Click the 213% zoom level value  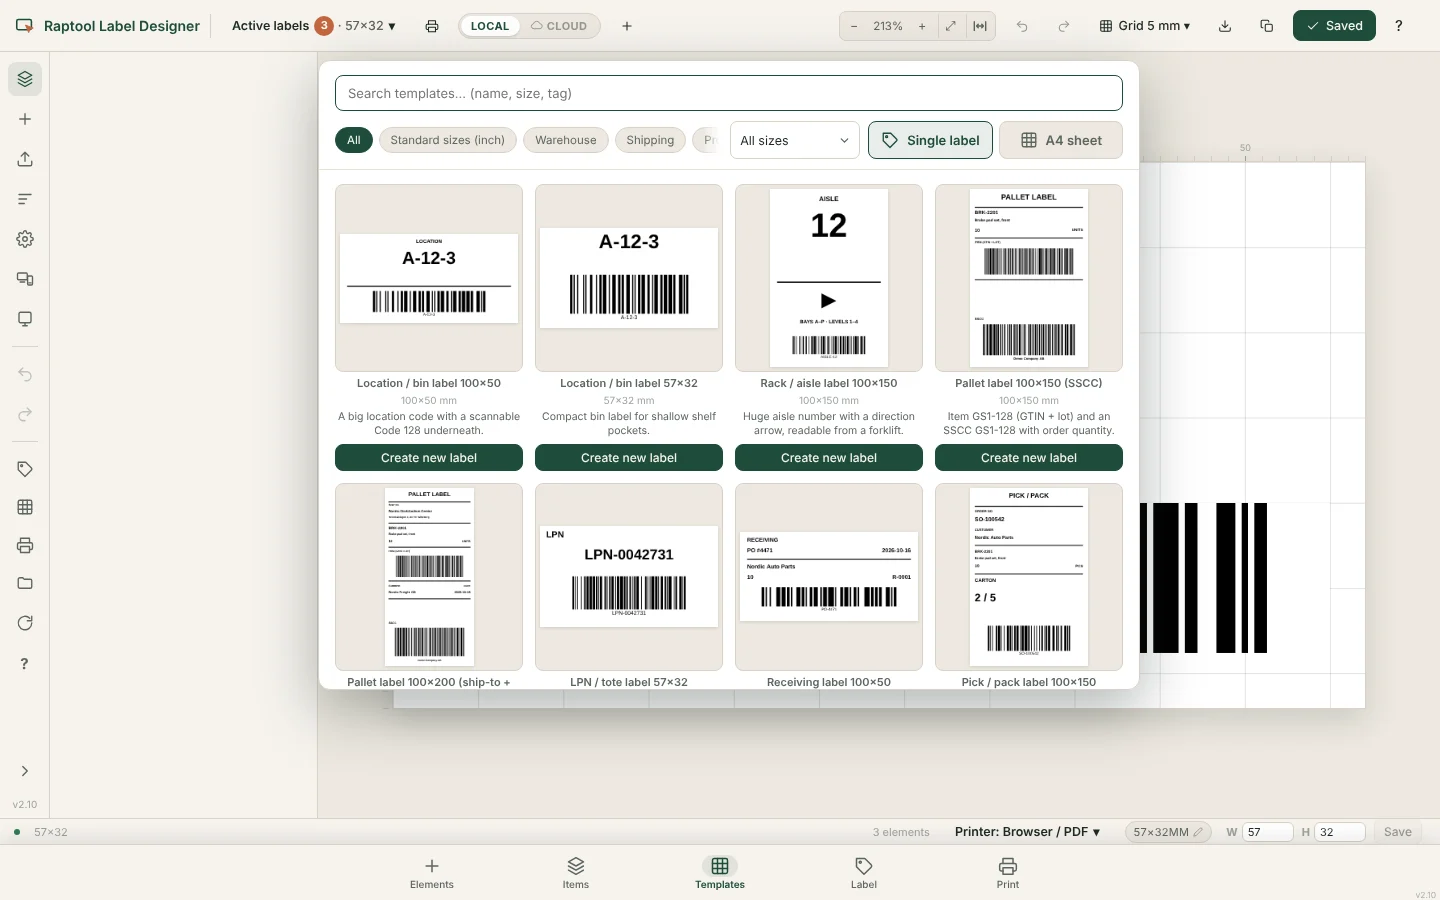[888, 26]
